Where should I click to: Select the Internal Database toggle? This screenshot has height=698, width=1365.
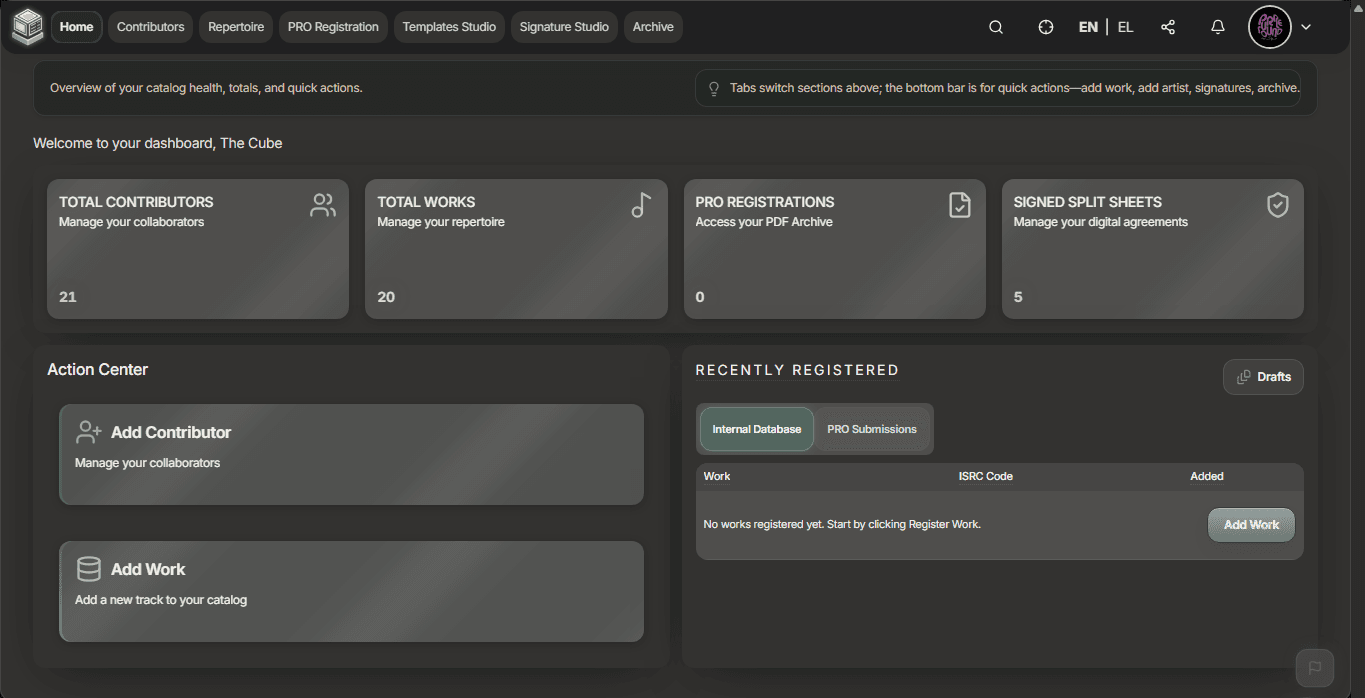tap(757, 429)
